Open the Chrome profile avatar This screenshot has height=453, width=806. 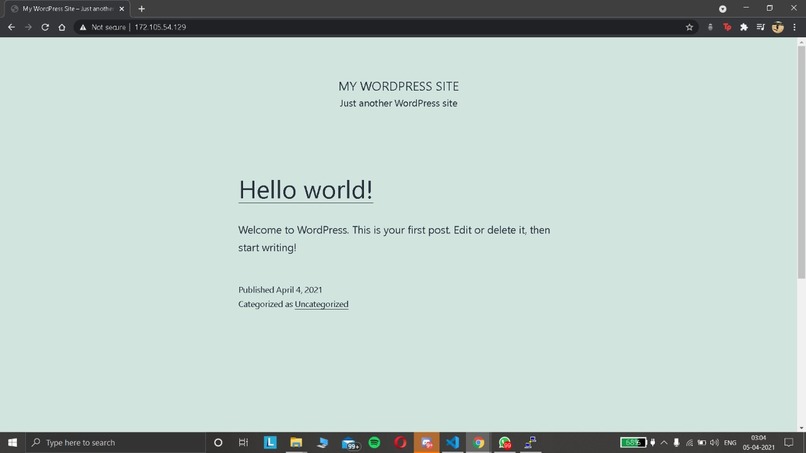778,27
